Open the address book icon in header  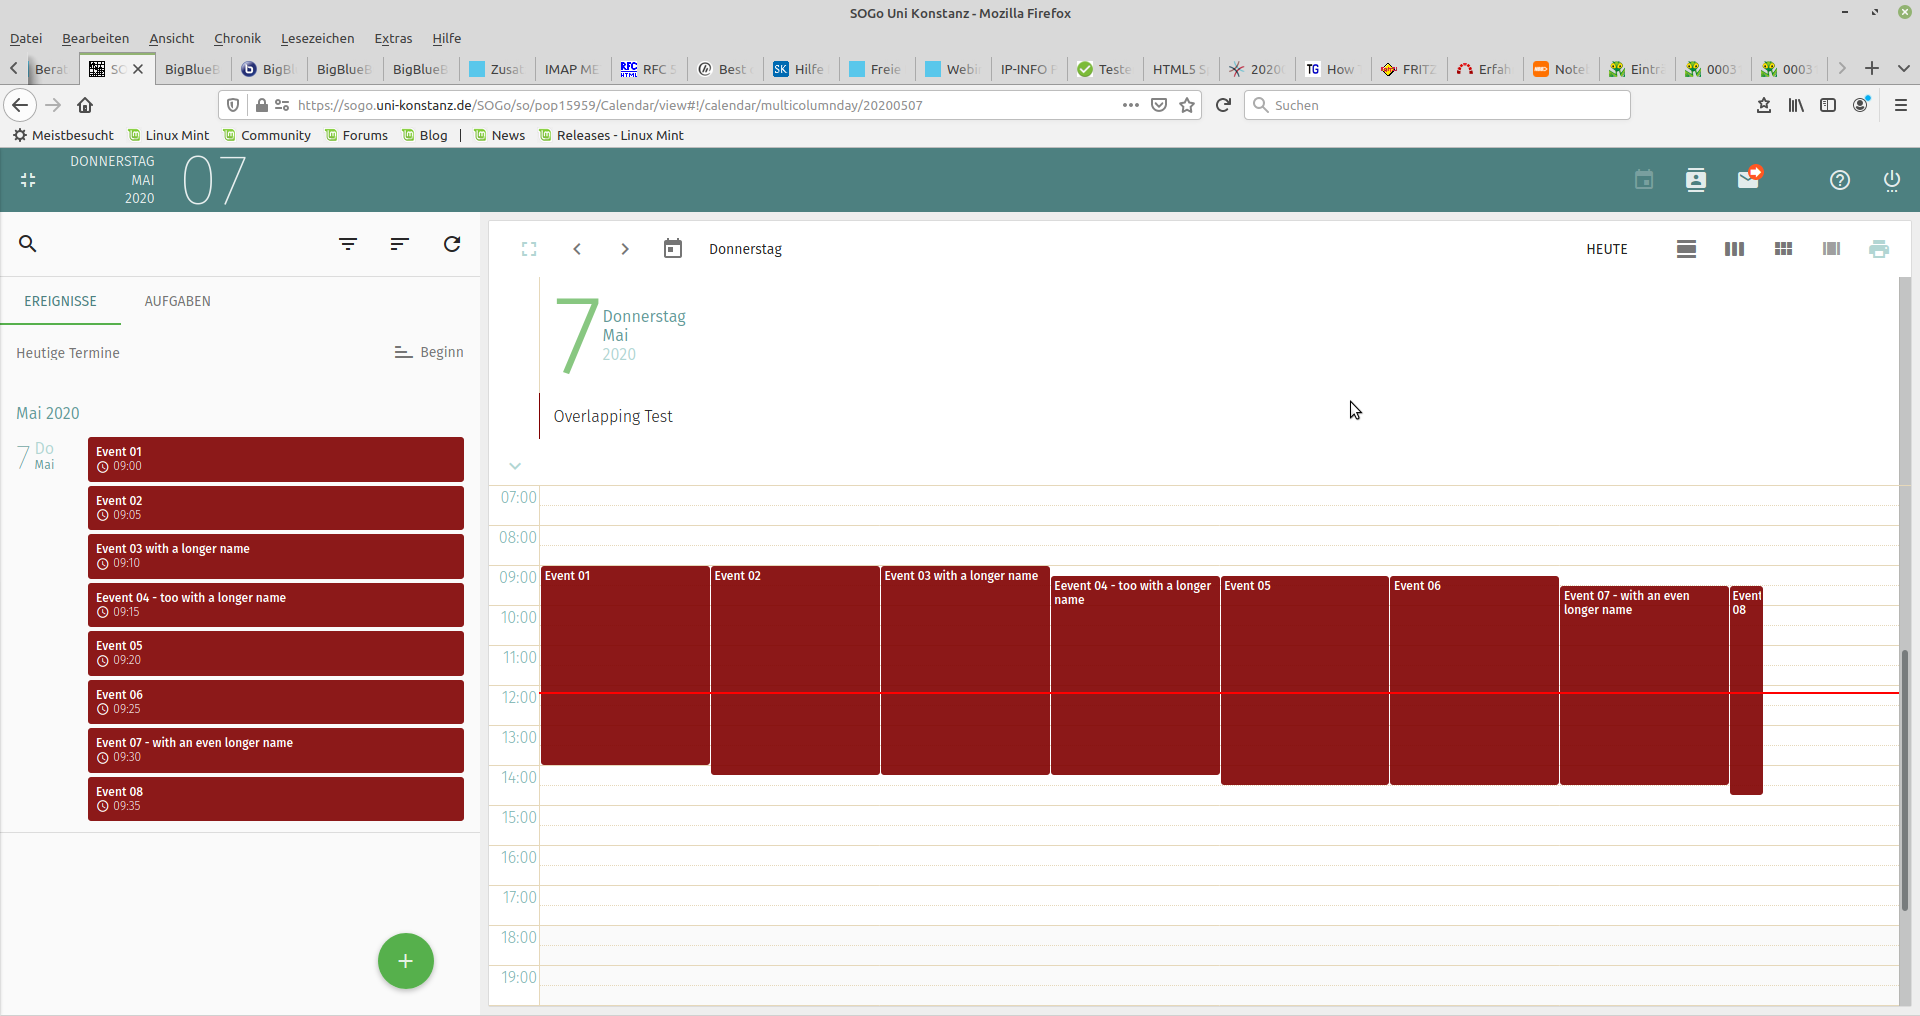[1696, 180]
